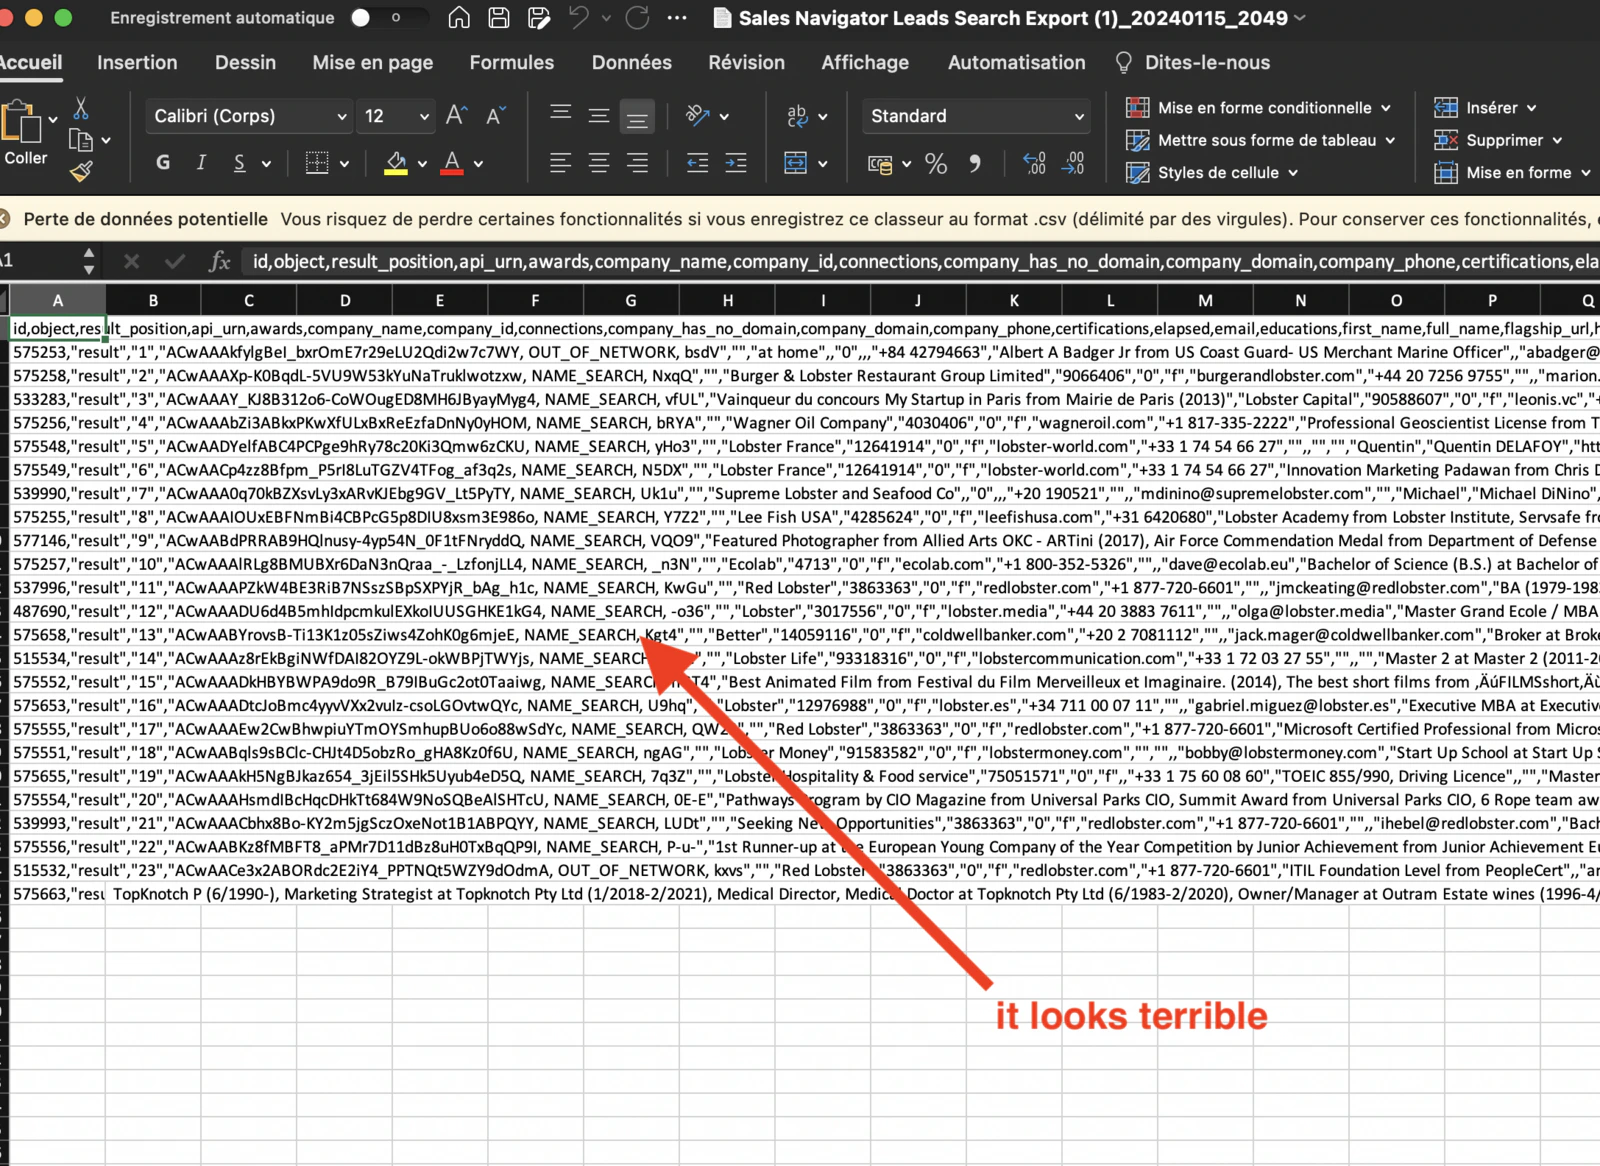This screenshot has width=1600, height=1166.
Task: Open the font size 12 dropdown
Action: coord(396,116)
